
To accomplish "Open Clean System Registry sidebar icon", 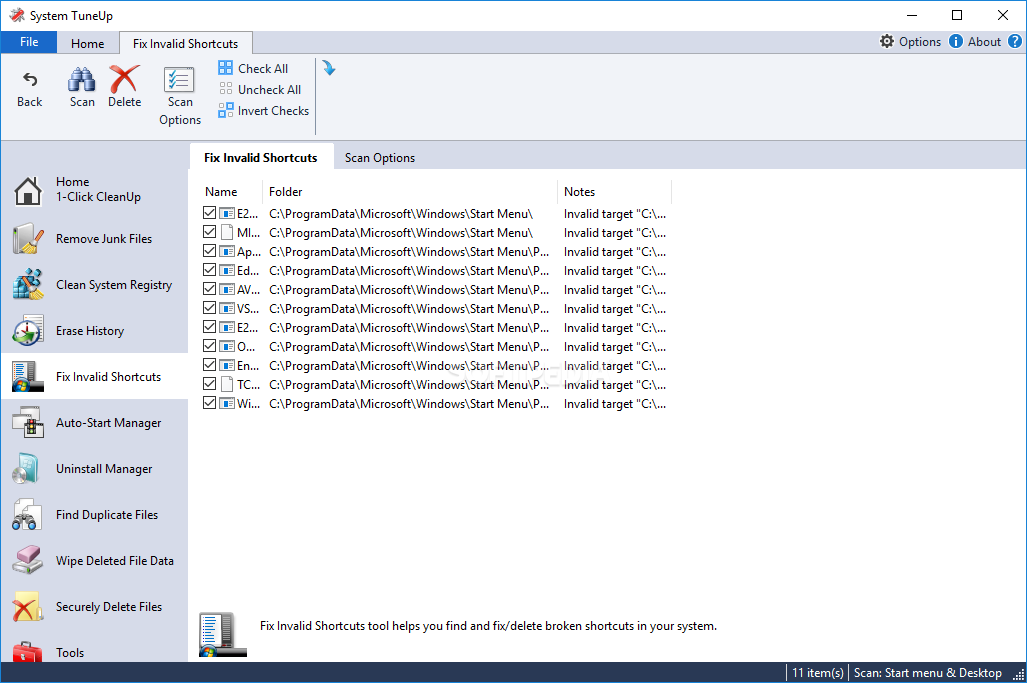I will (x=28, y=284).
